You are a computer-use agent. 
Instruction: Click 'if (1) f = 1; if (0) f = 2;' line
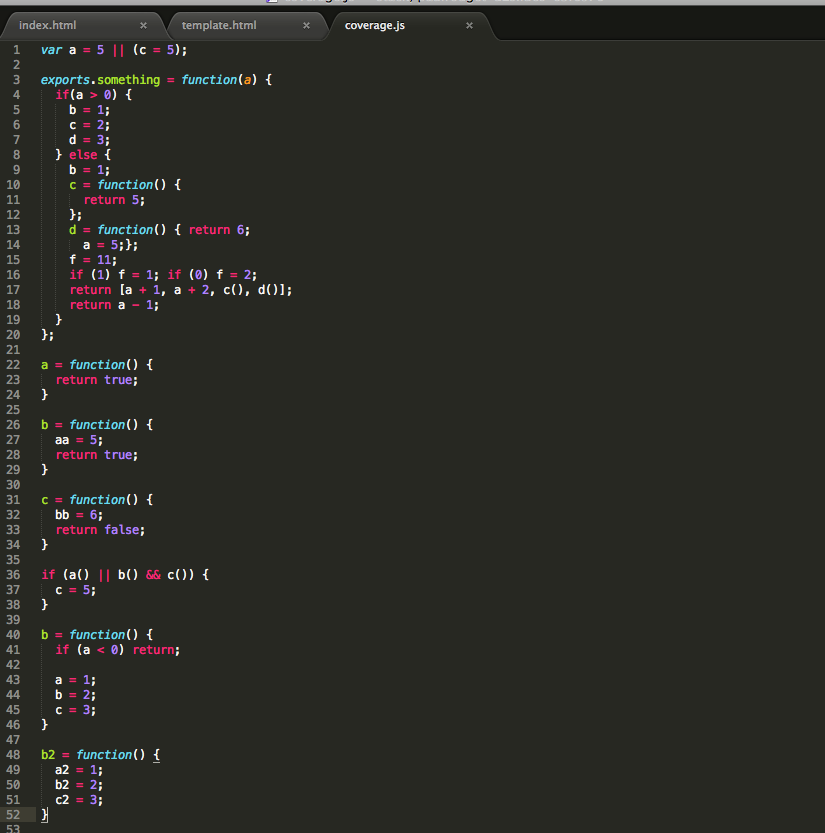[x=163, y=275]
